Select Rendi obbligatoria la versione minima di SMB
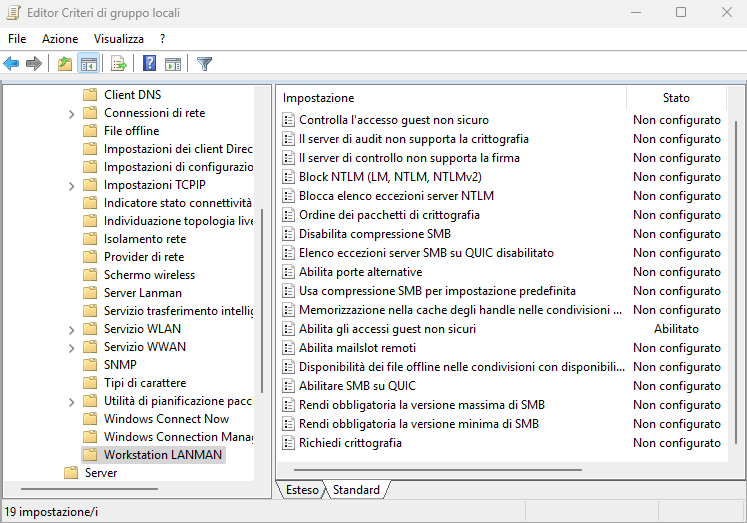747x523 pixels. point(419,424)
